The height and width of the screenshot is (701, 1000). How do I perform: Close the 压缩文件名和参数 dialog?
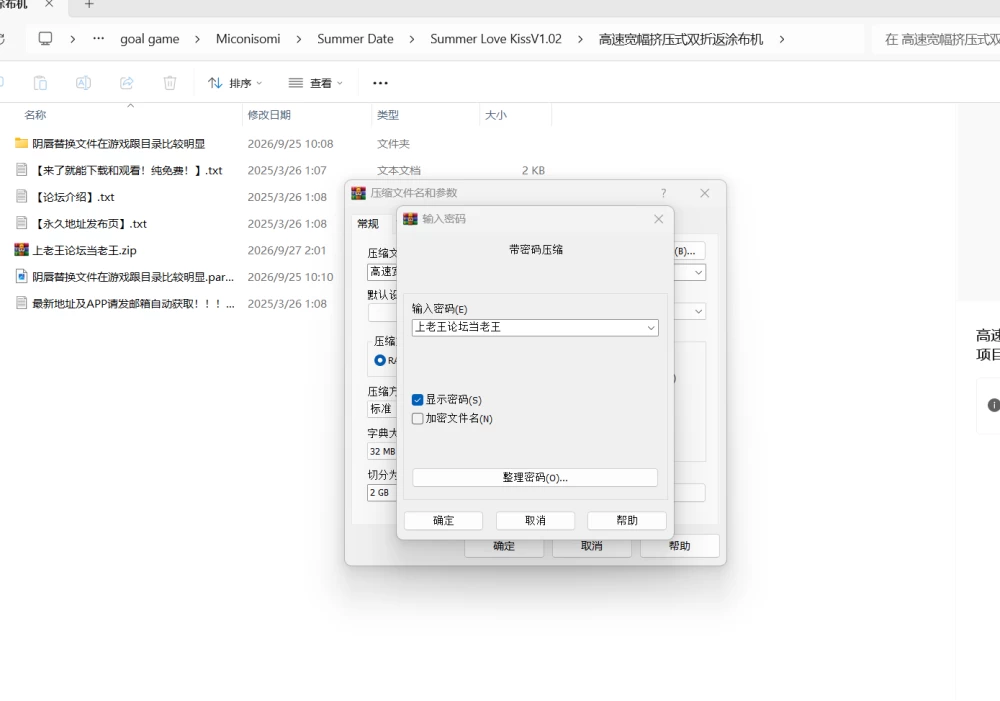(705, 193)
